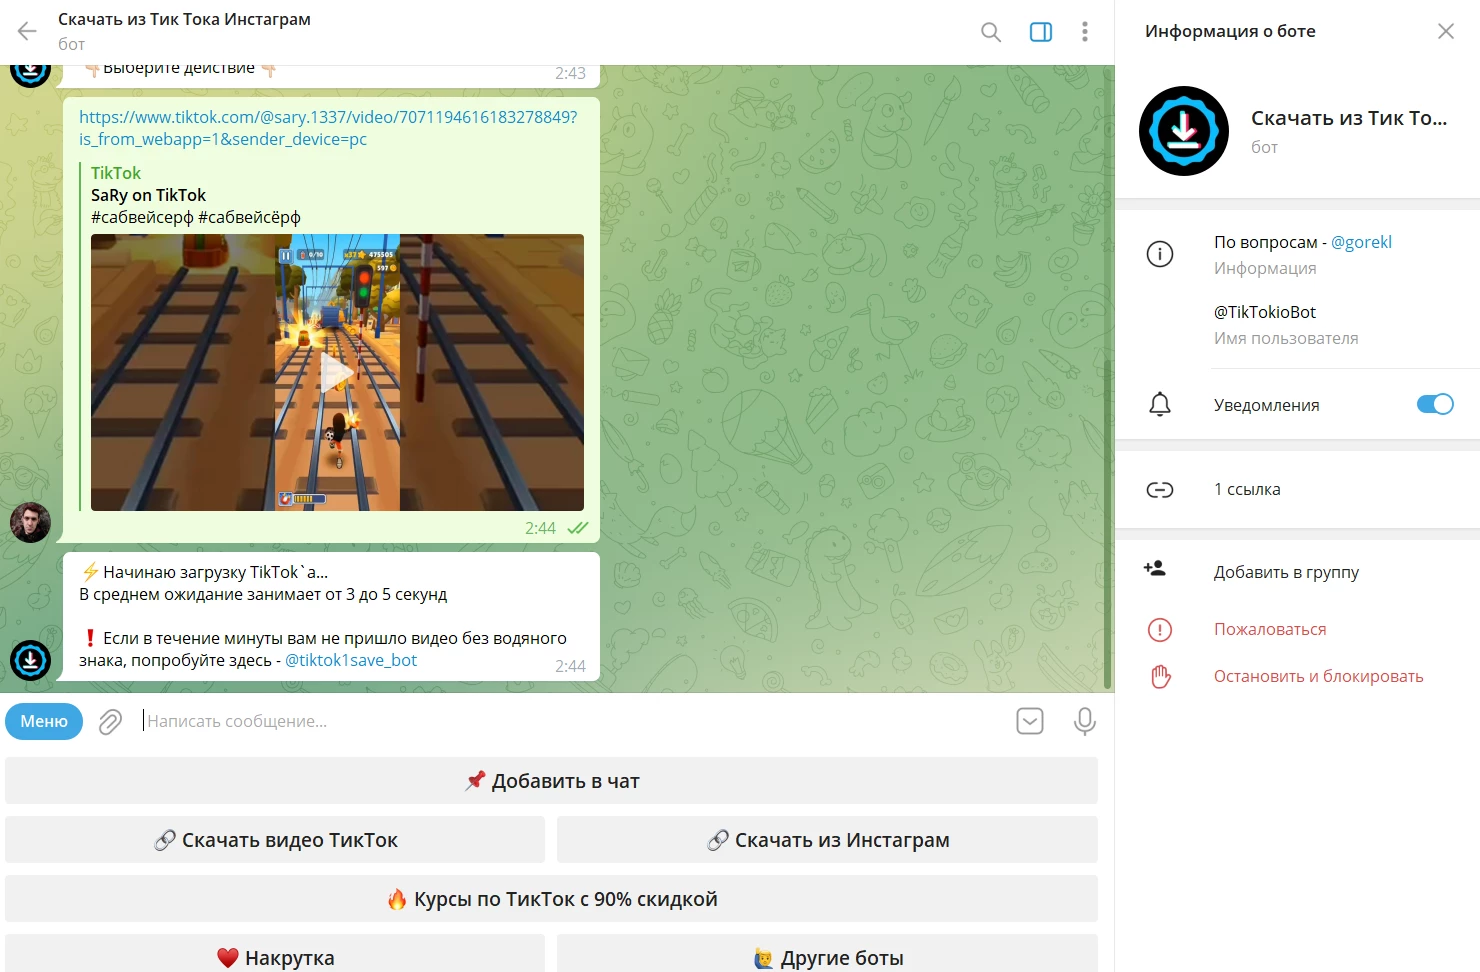Click the SaRy on TikTok text
The height and width of the screenshot is (972, 1480).
[148, 195]
